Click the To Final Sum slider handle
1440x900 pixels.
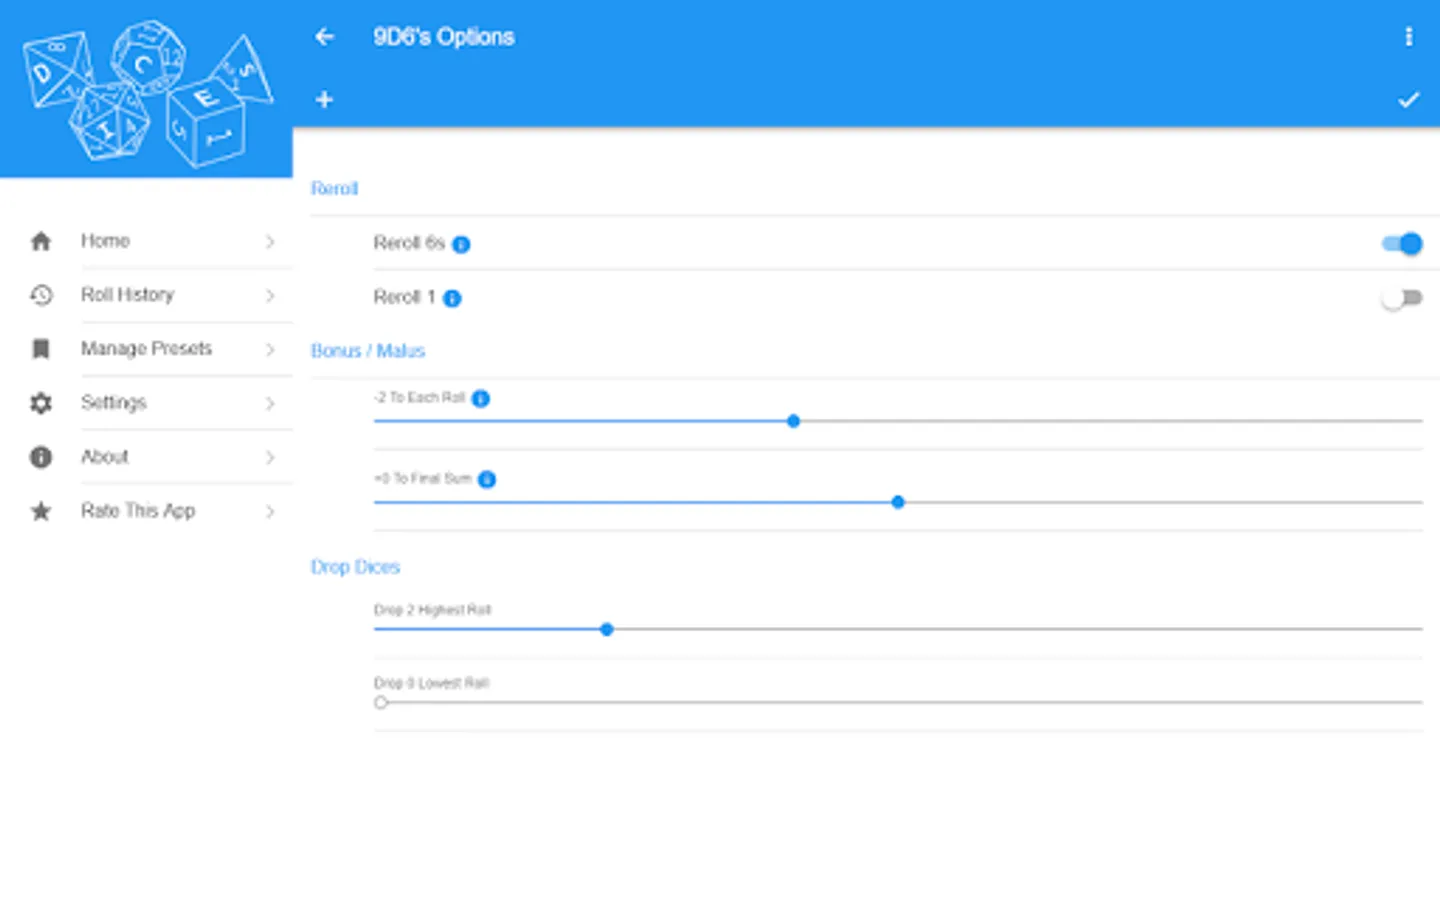898,503
